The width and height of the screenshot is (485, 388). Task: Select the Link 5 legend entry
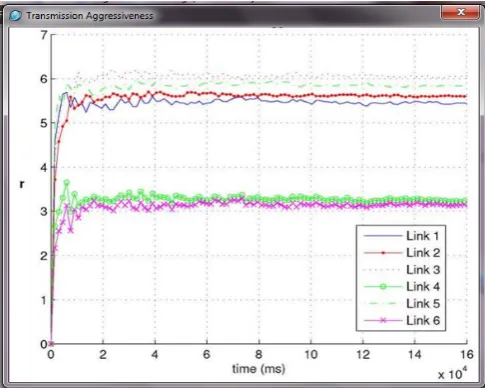click(401, 303)
